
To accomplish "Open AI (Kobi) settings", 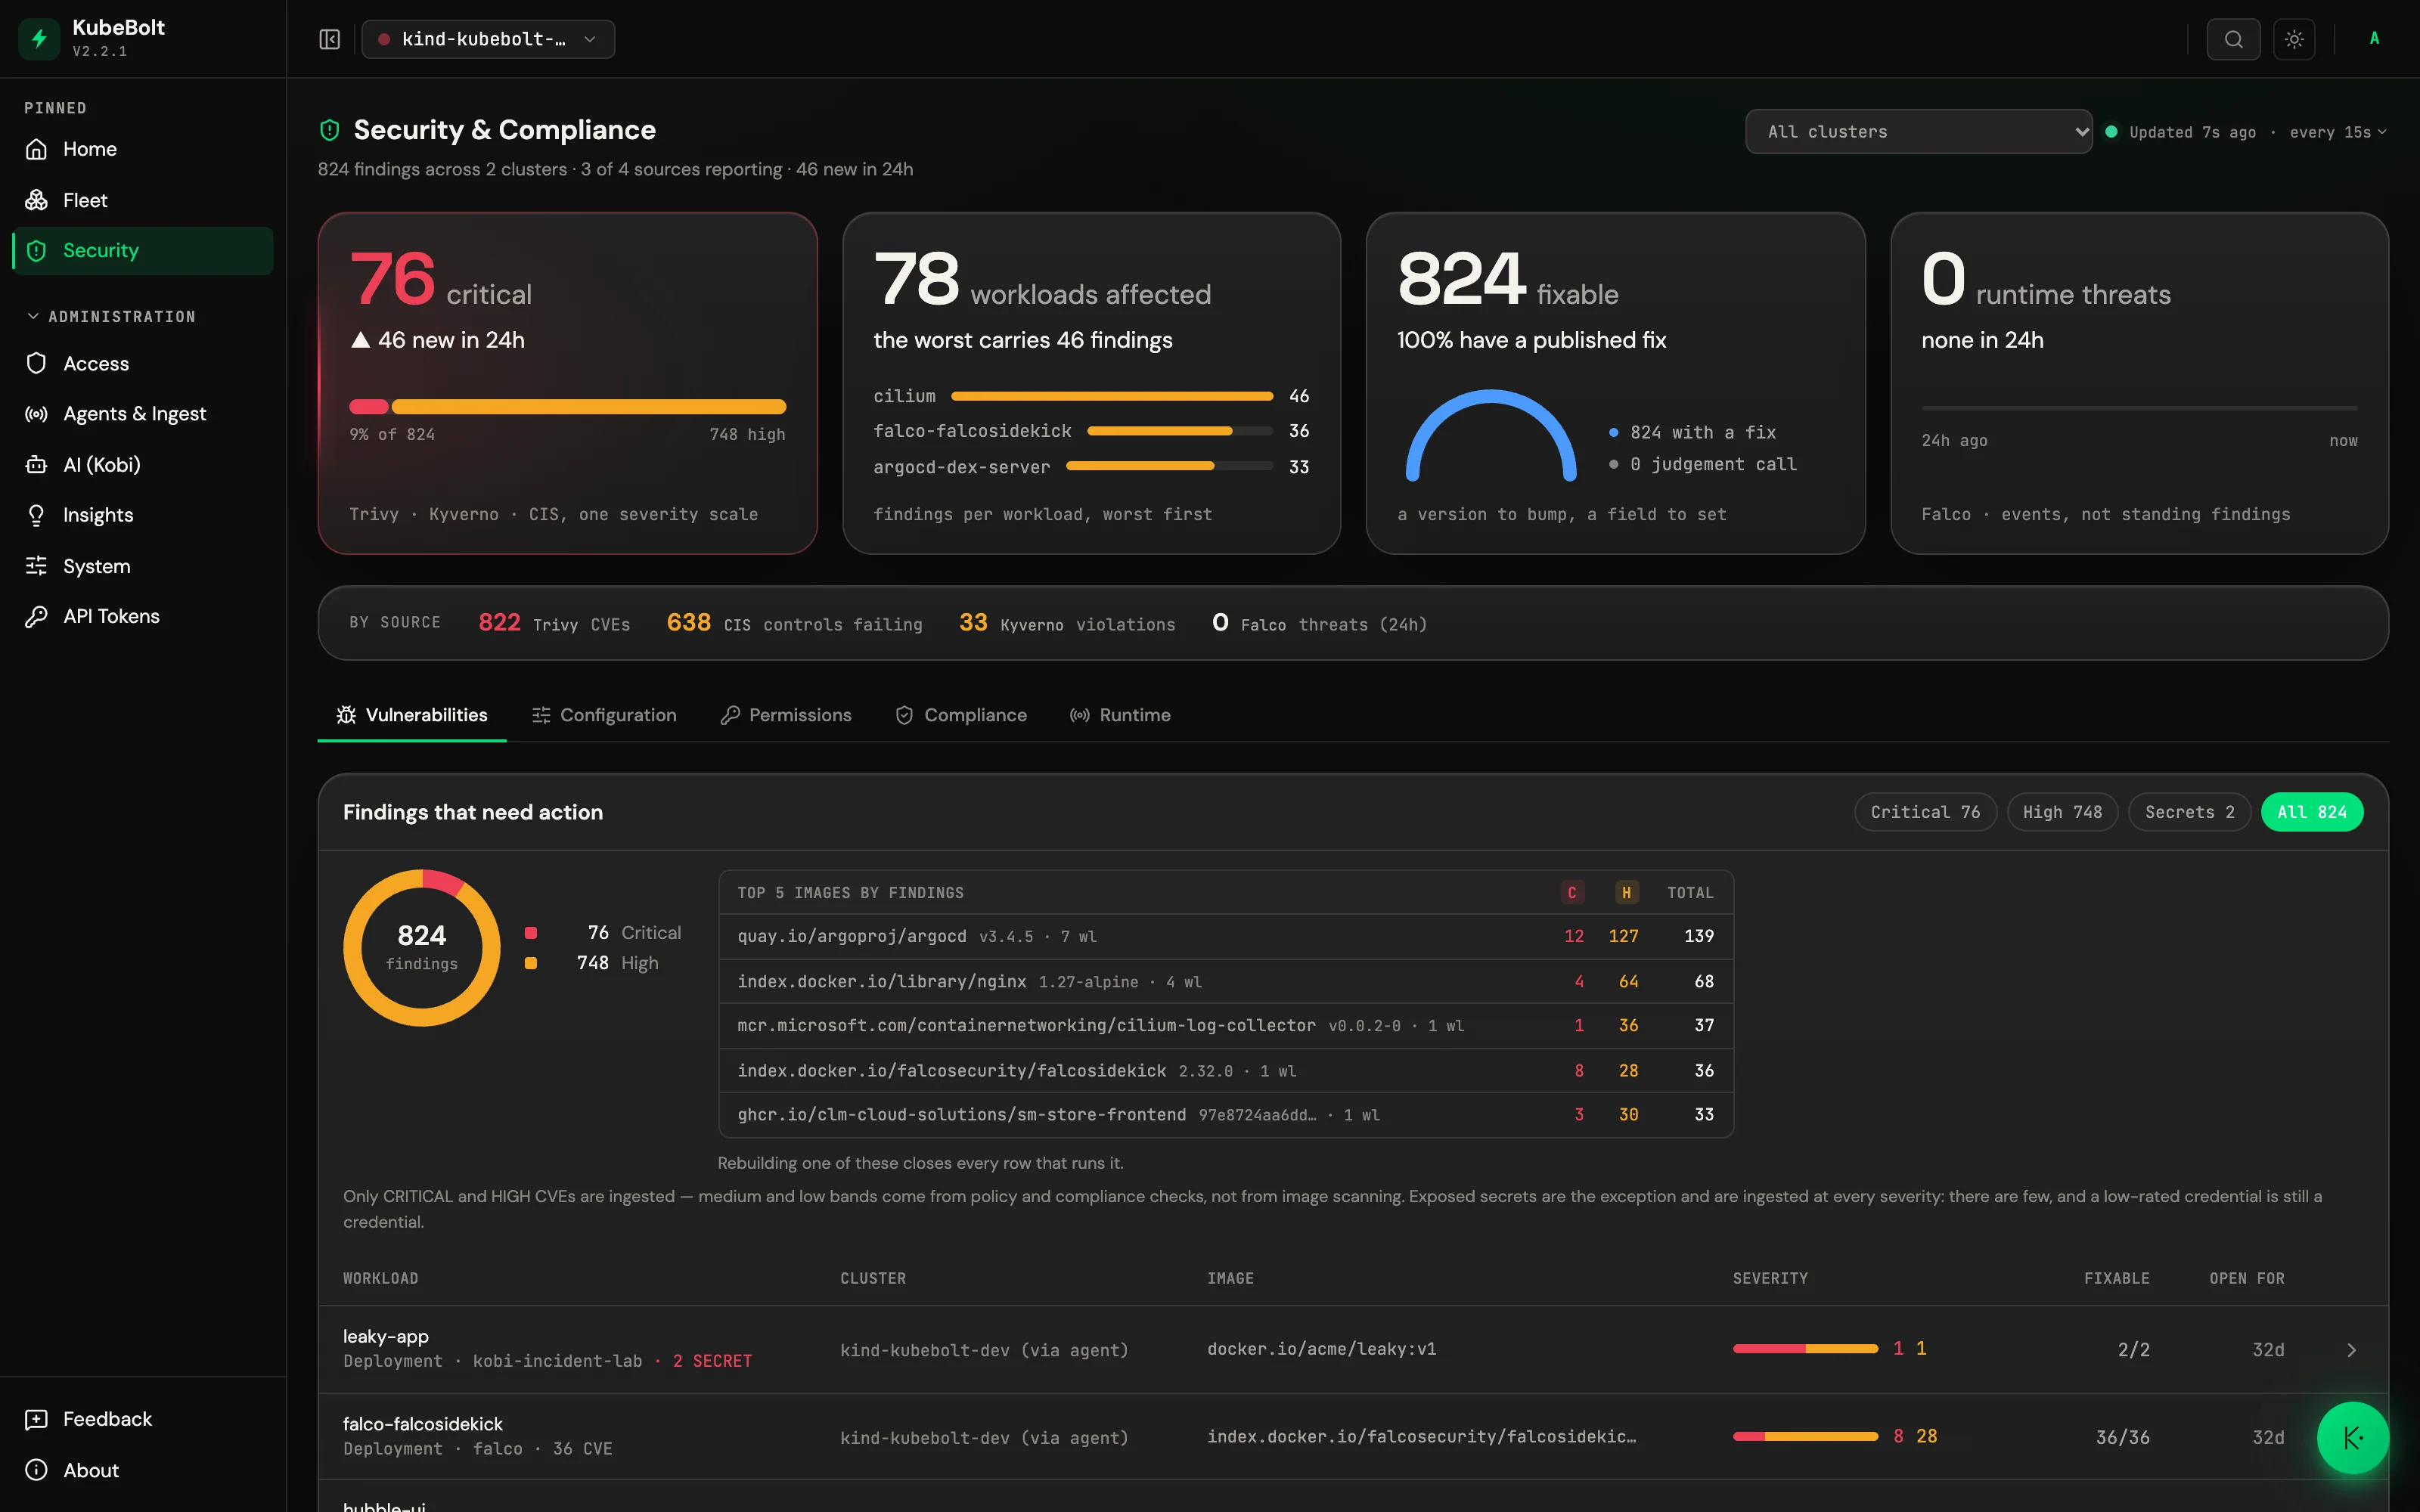I will pyautogui.click(x=142, y=465).
